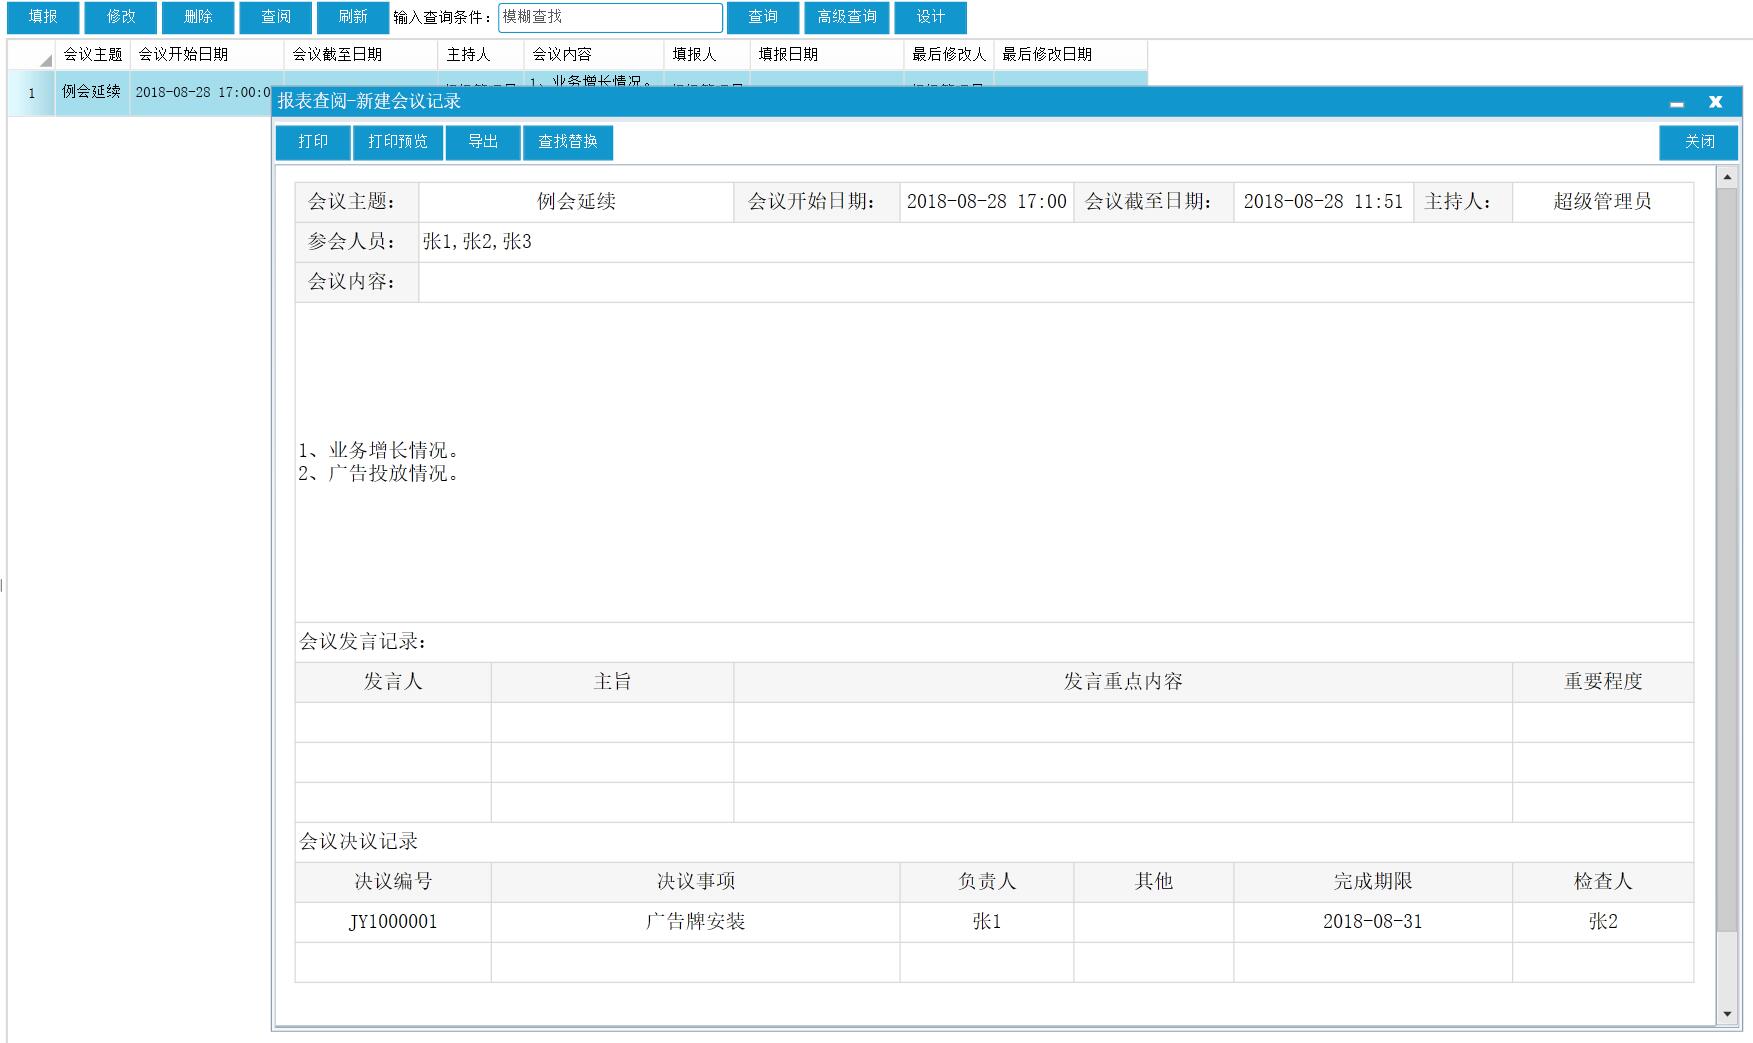Sort by 会议开始日期 column header
Screen dimensions: 1753x1043
(x=207, y=54)
